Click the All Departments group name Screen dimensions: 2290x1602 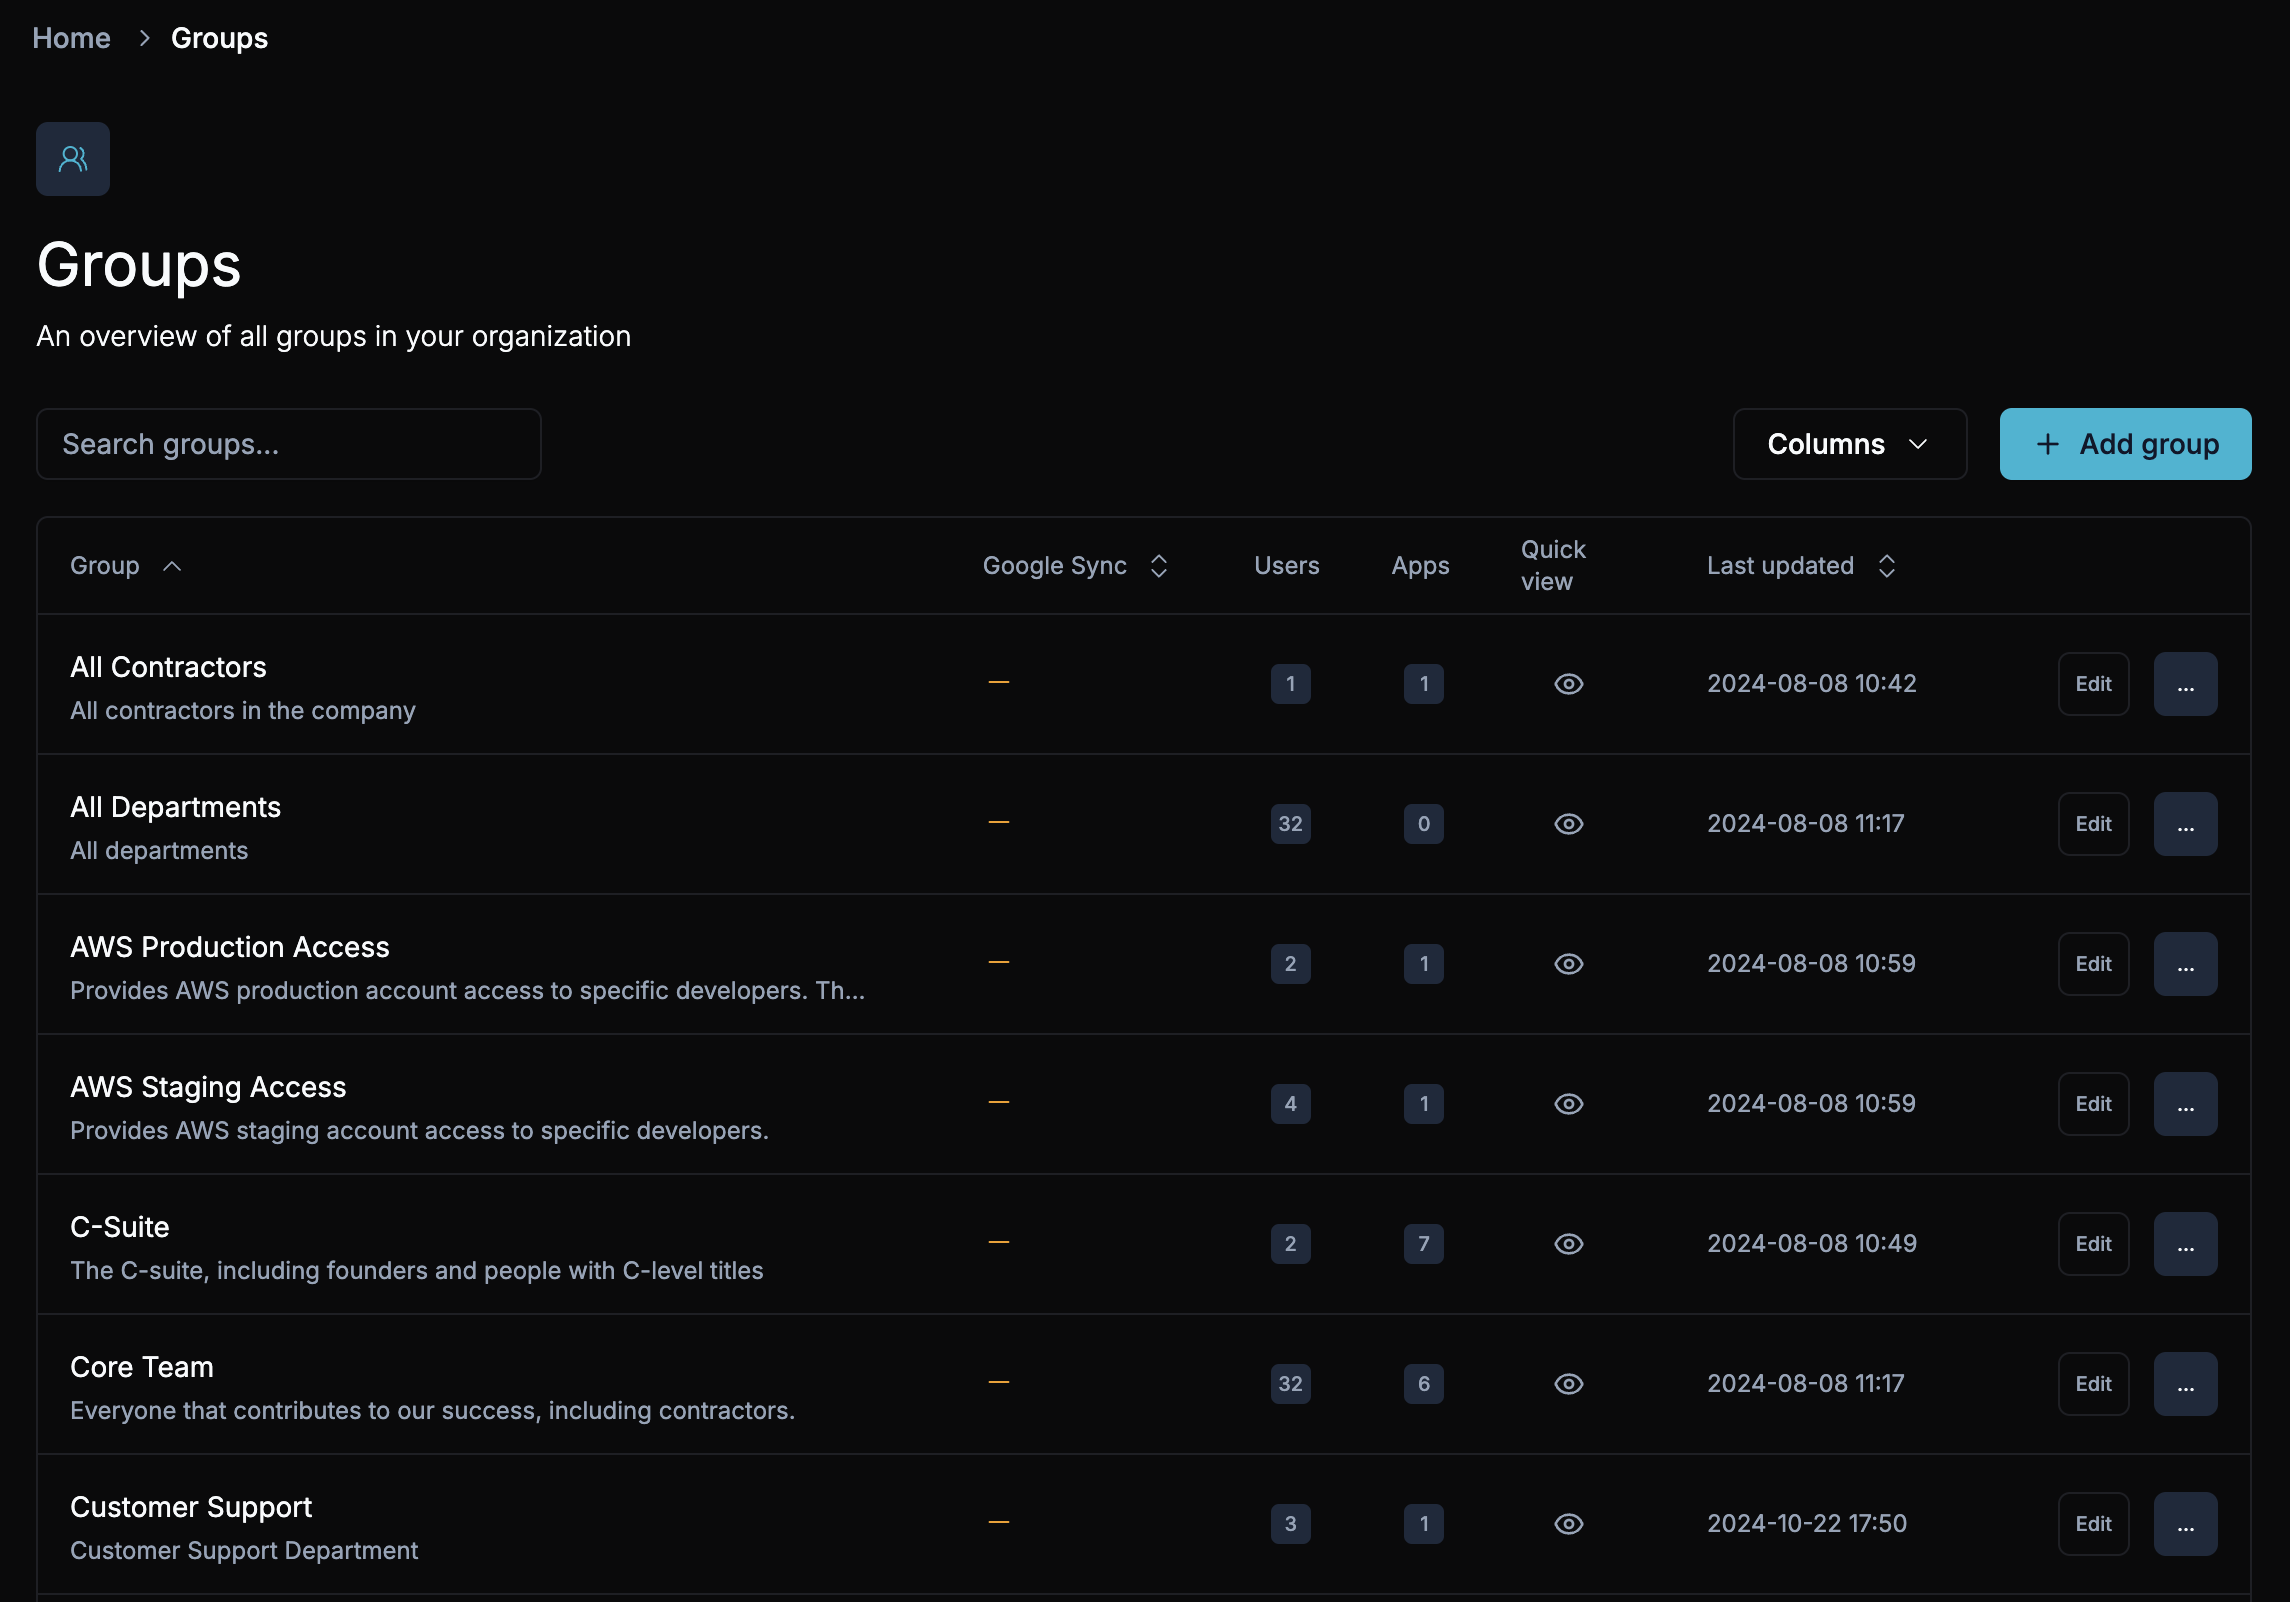pos(175,807)
